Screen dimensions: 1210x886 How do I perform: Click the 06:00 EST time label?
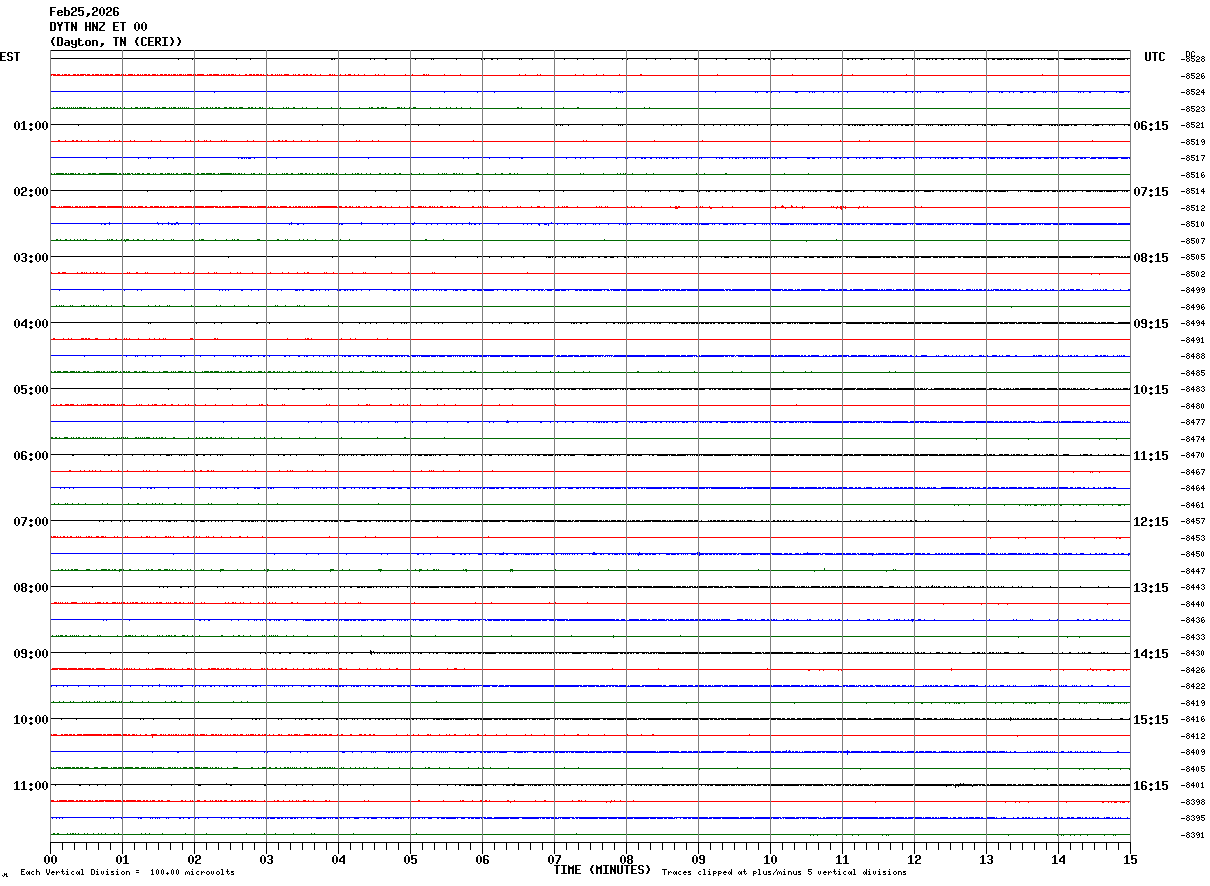click(30, 456)
